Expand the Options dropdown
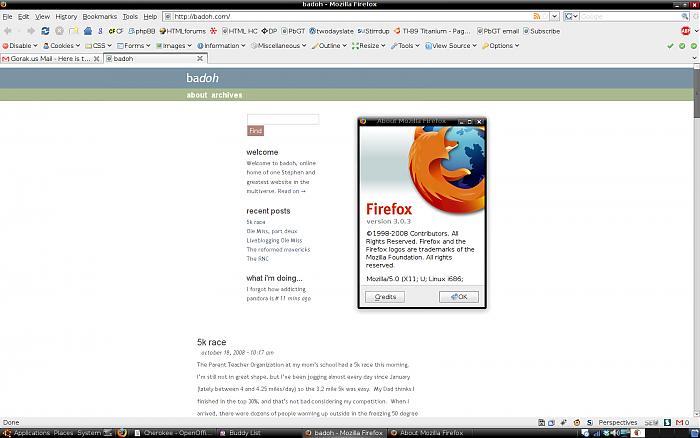The height and width of the screenshot is (438, 700). click(500, 46)
